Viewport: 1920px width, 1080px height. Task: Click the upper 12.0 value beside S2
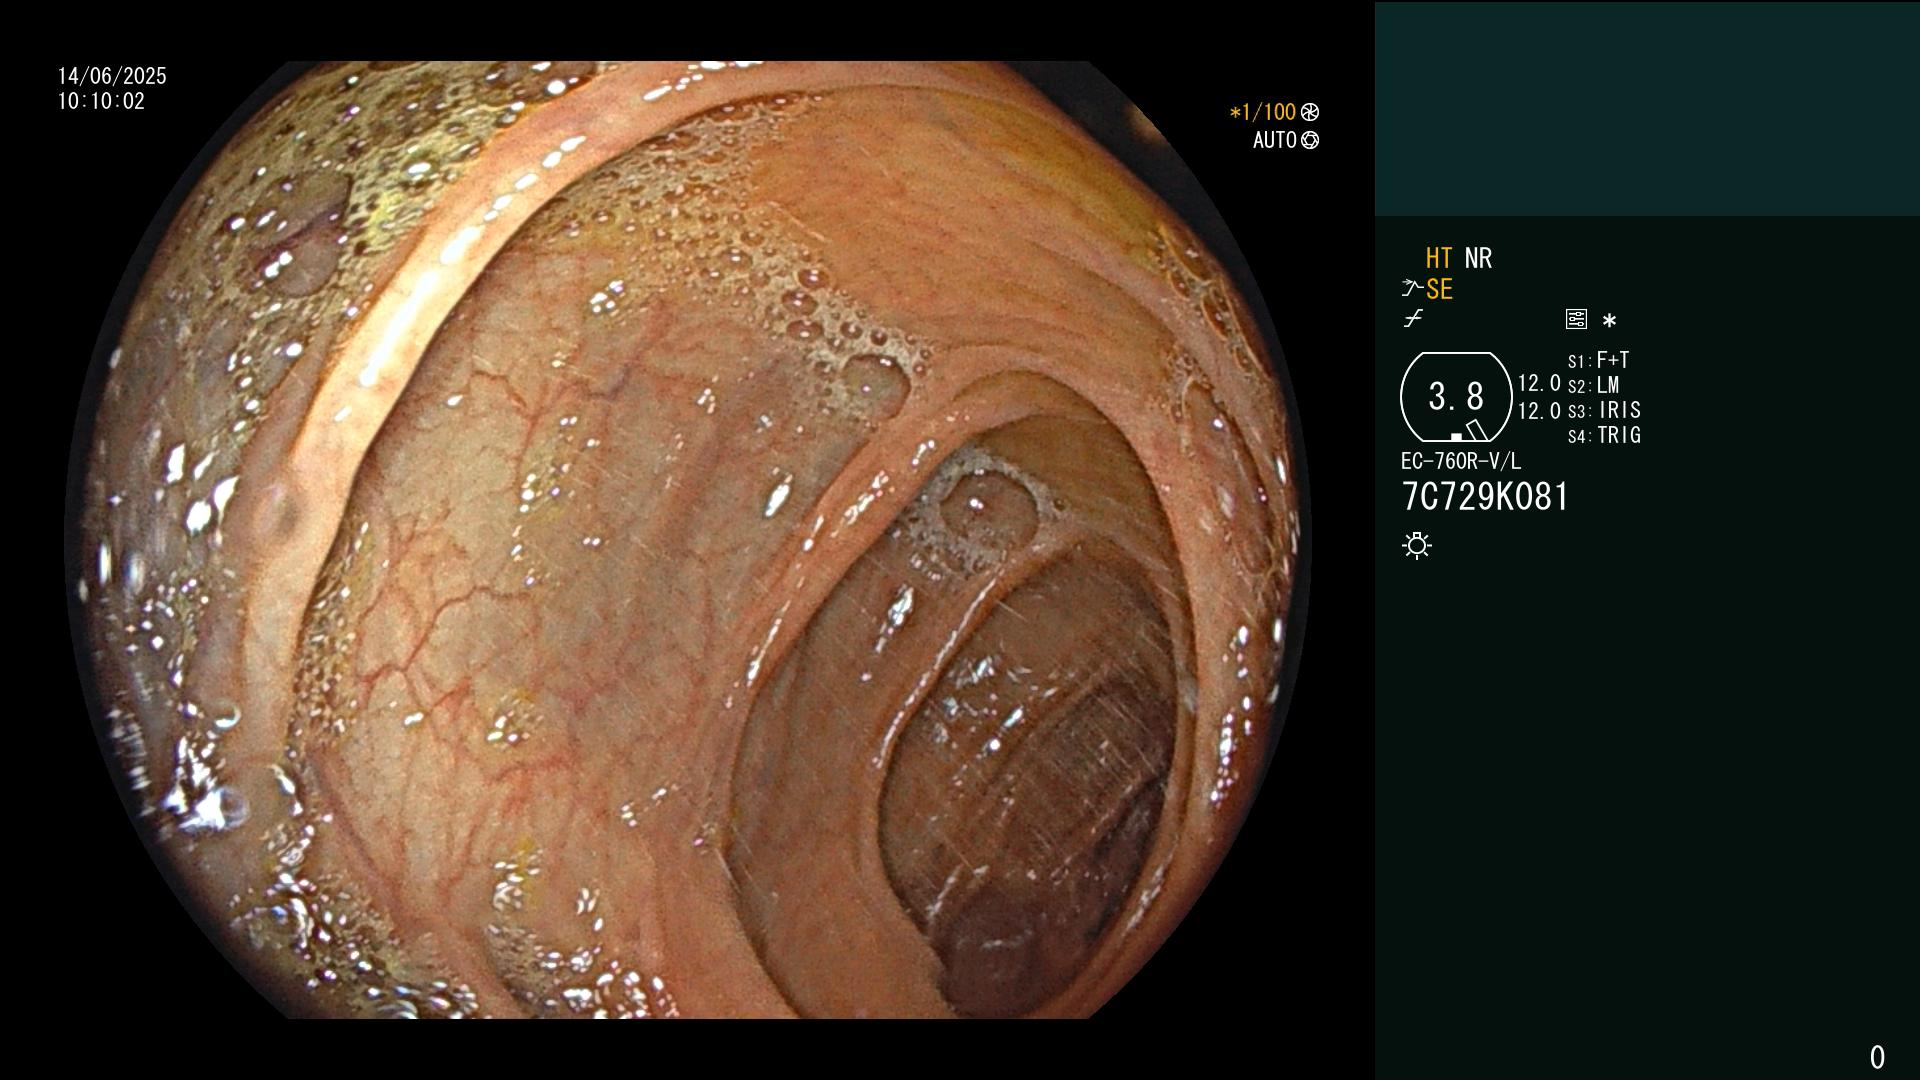point(1539,383)
